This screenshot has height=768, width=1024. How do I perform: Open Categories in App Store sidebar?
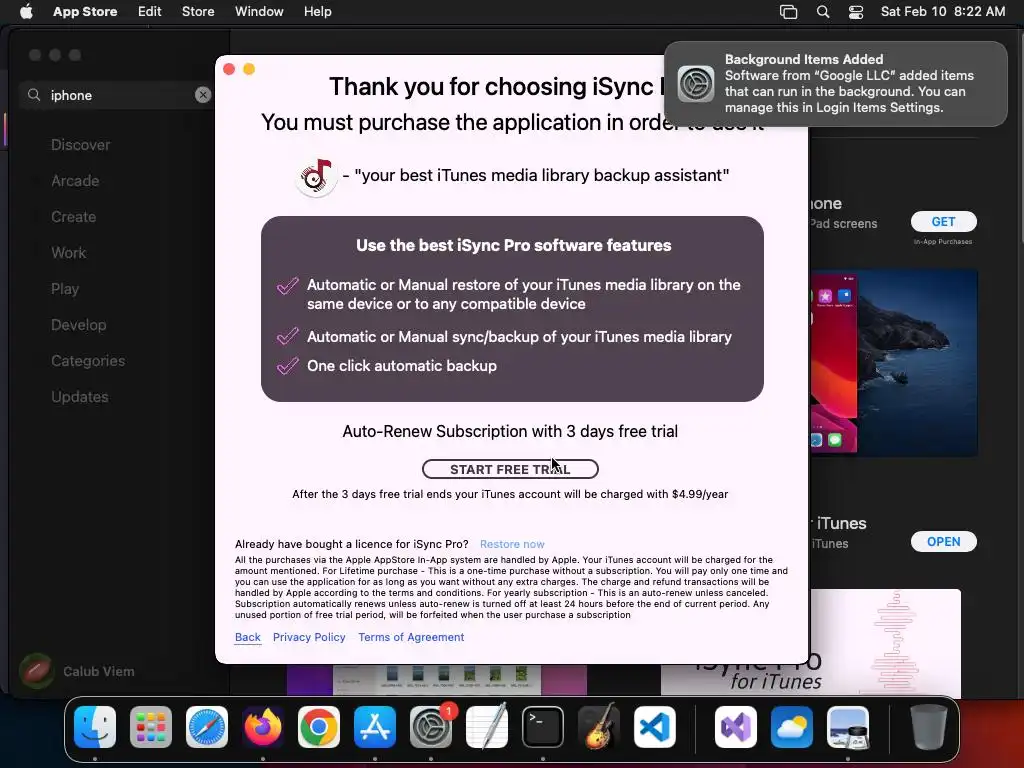click(88, 360)
